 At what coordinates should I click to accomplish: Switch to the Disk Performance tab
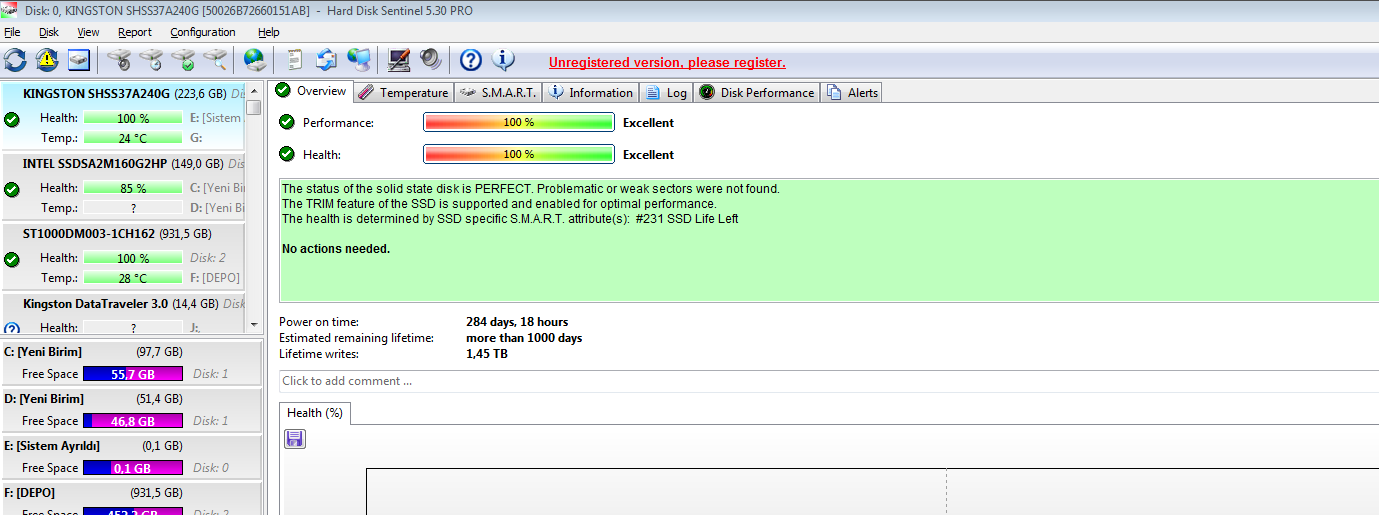pyautogui.click(x=757, y=92)
